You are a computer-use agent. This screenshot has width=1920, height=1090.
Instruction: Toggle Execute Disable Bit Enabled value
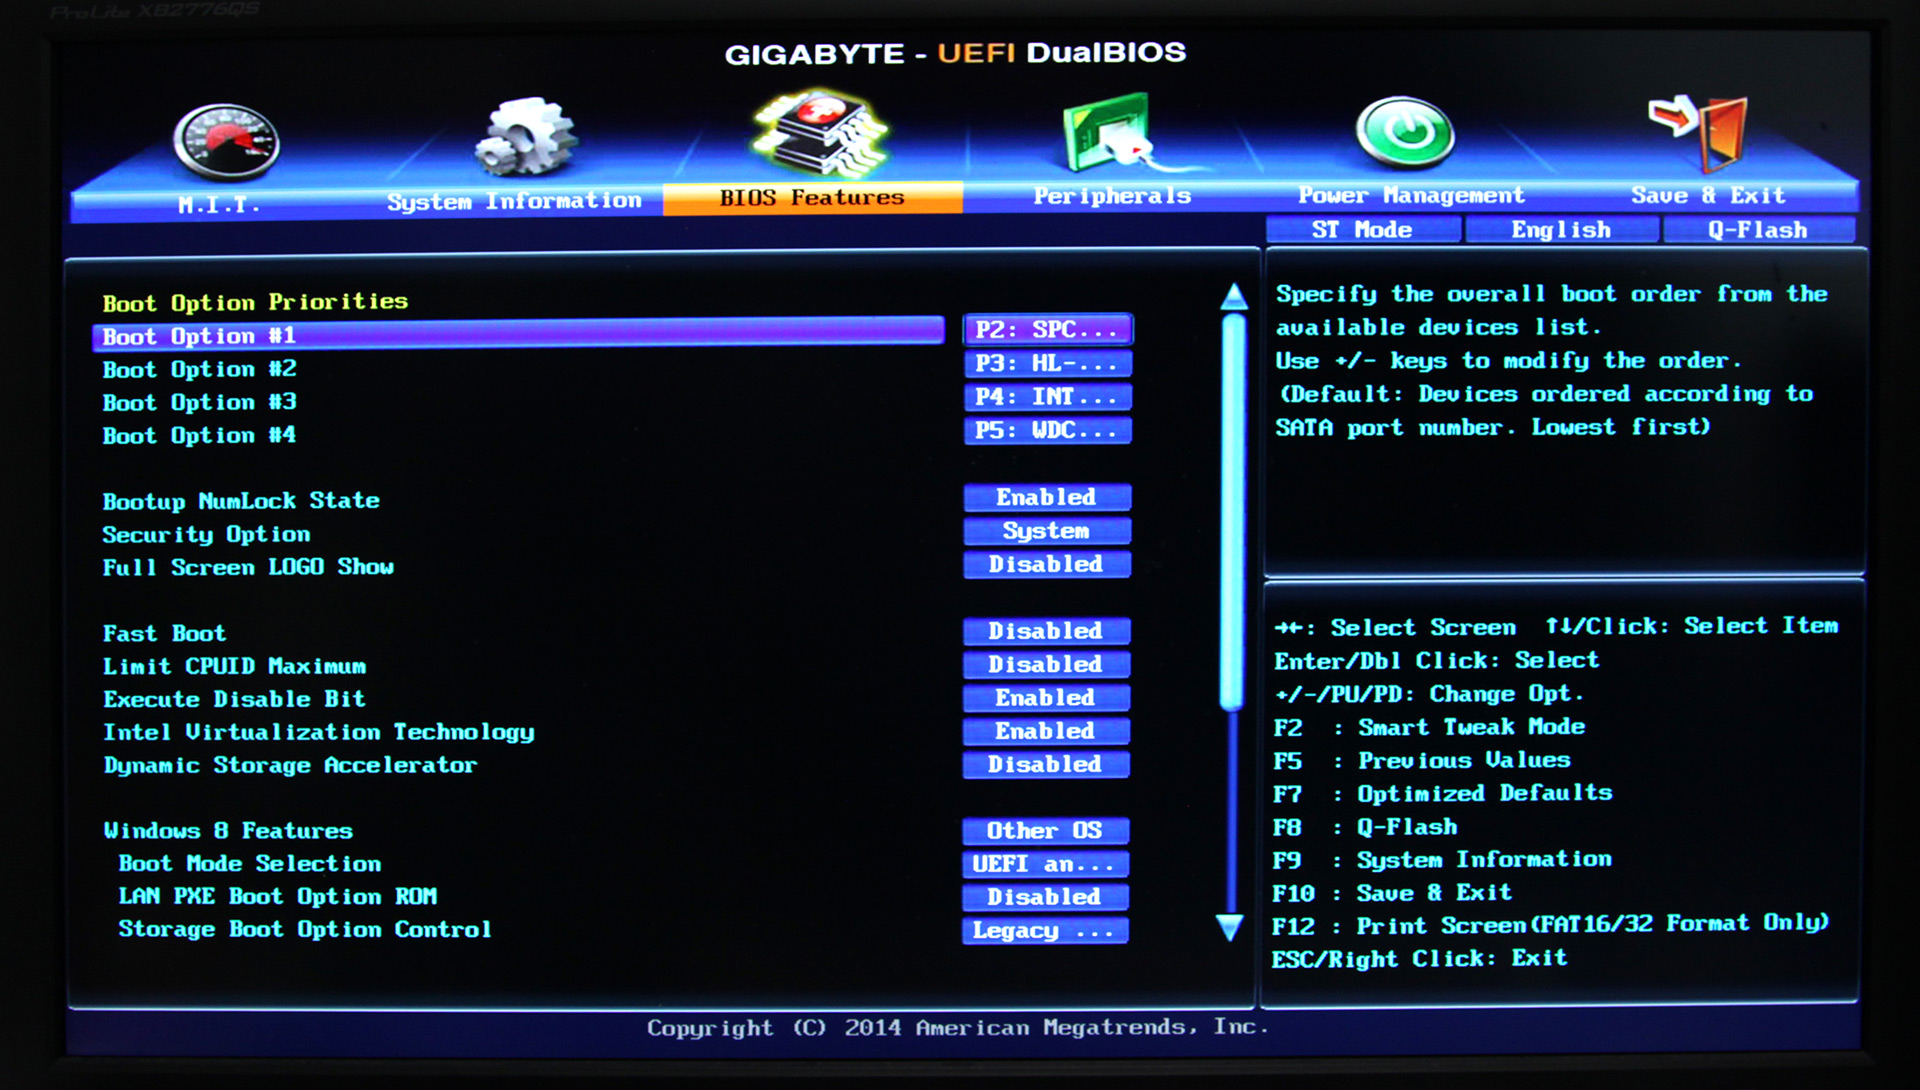coord(1046,697)
